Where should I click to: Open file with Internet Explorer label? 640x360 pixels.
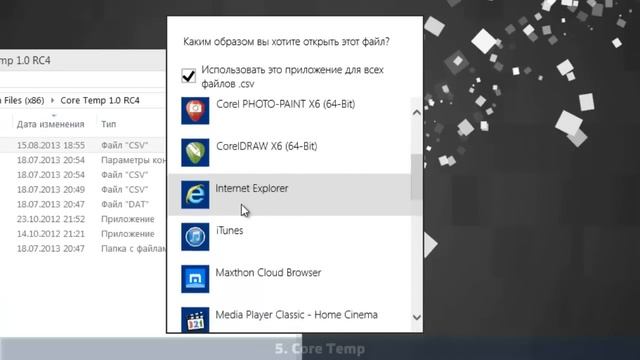252,188
